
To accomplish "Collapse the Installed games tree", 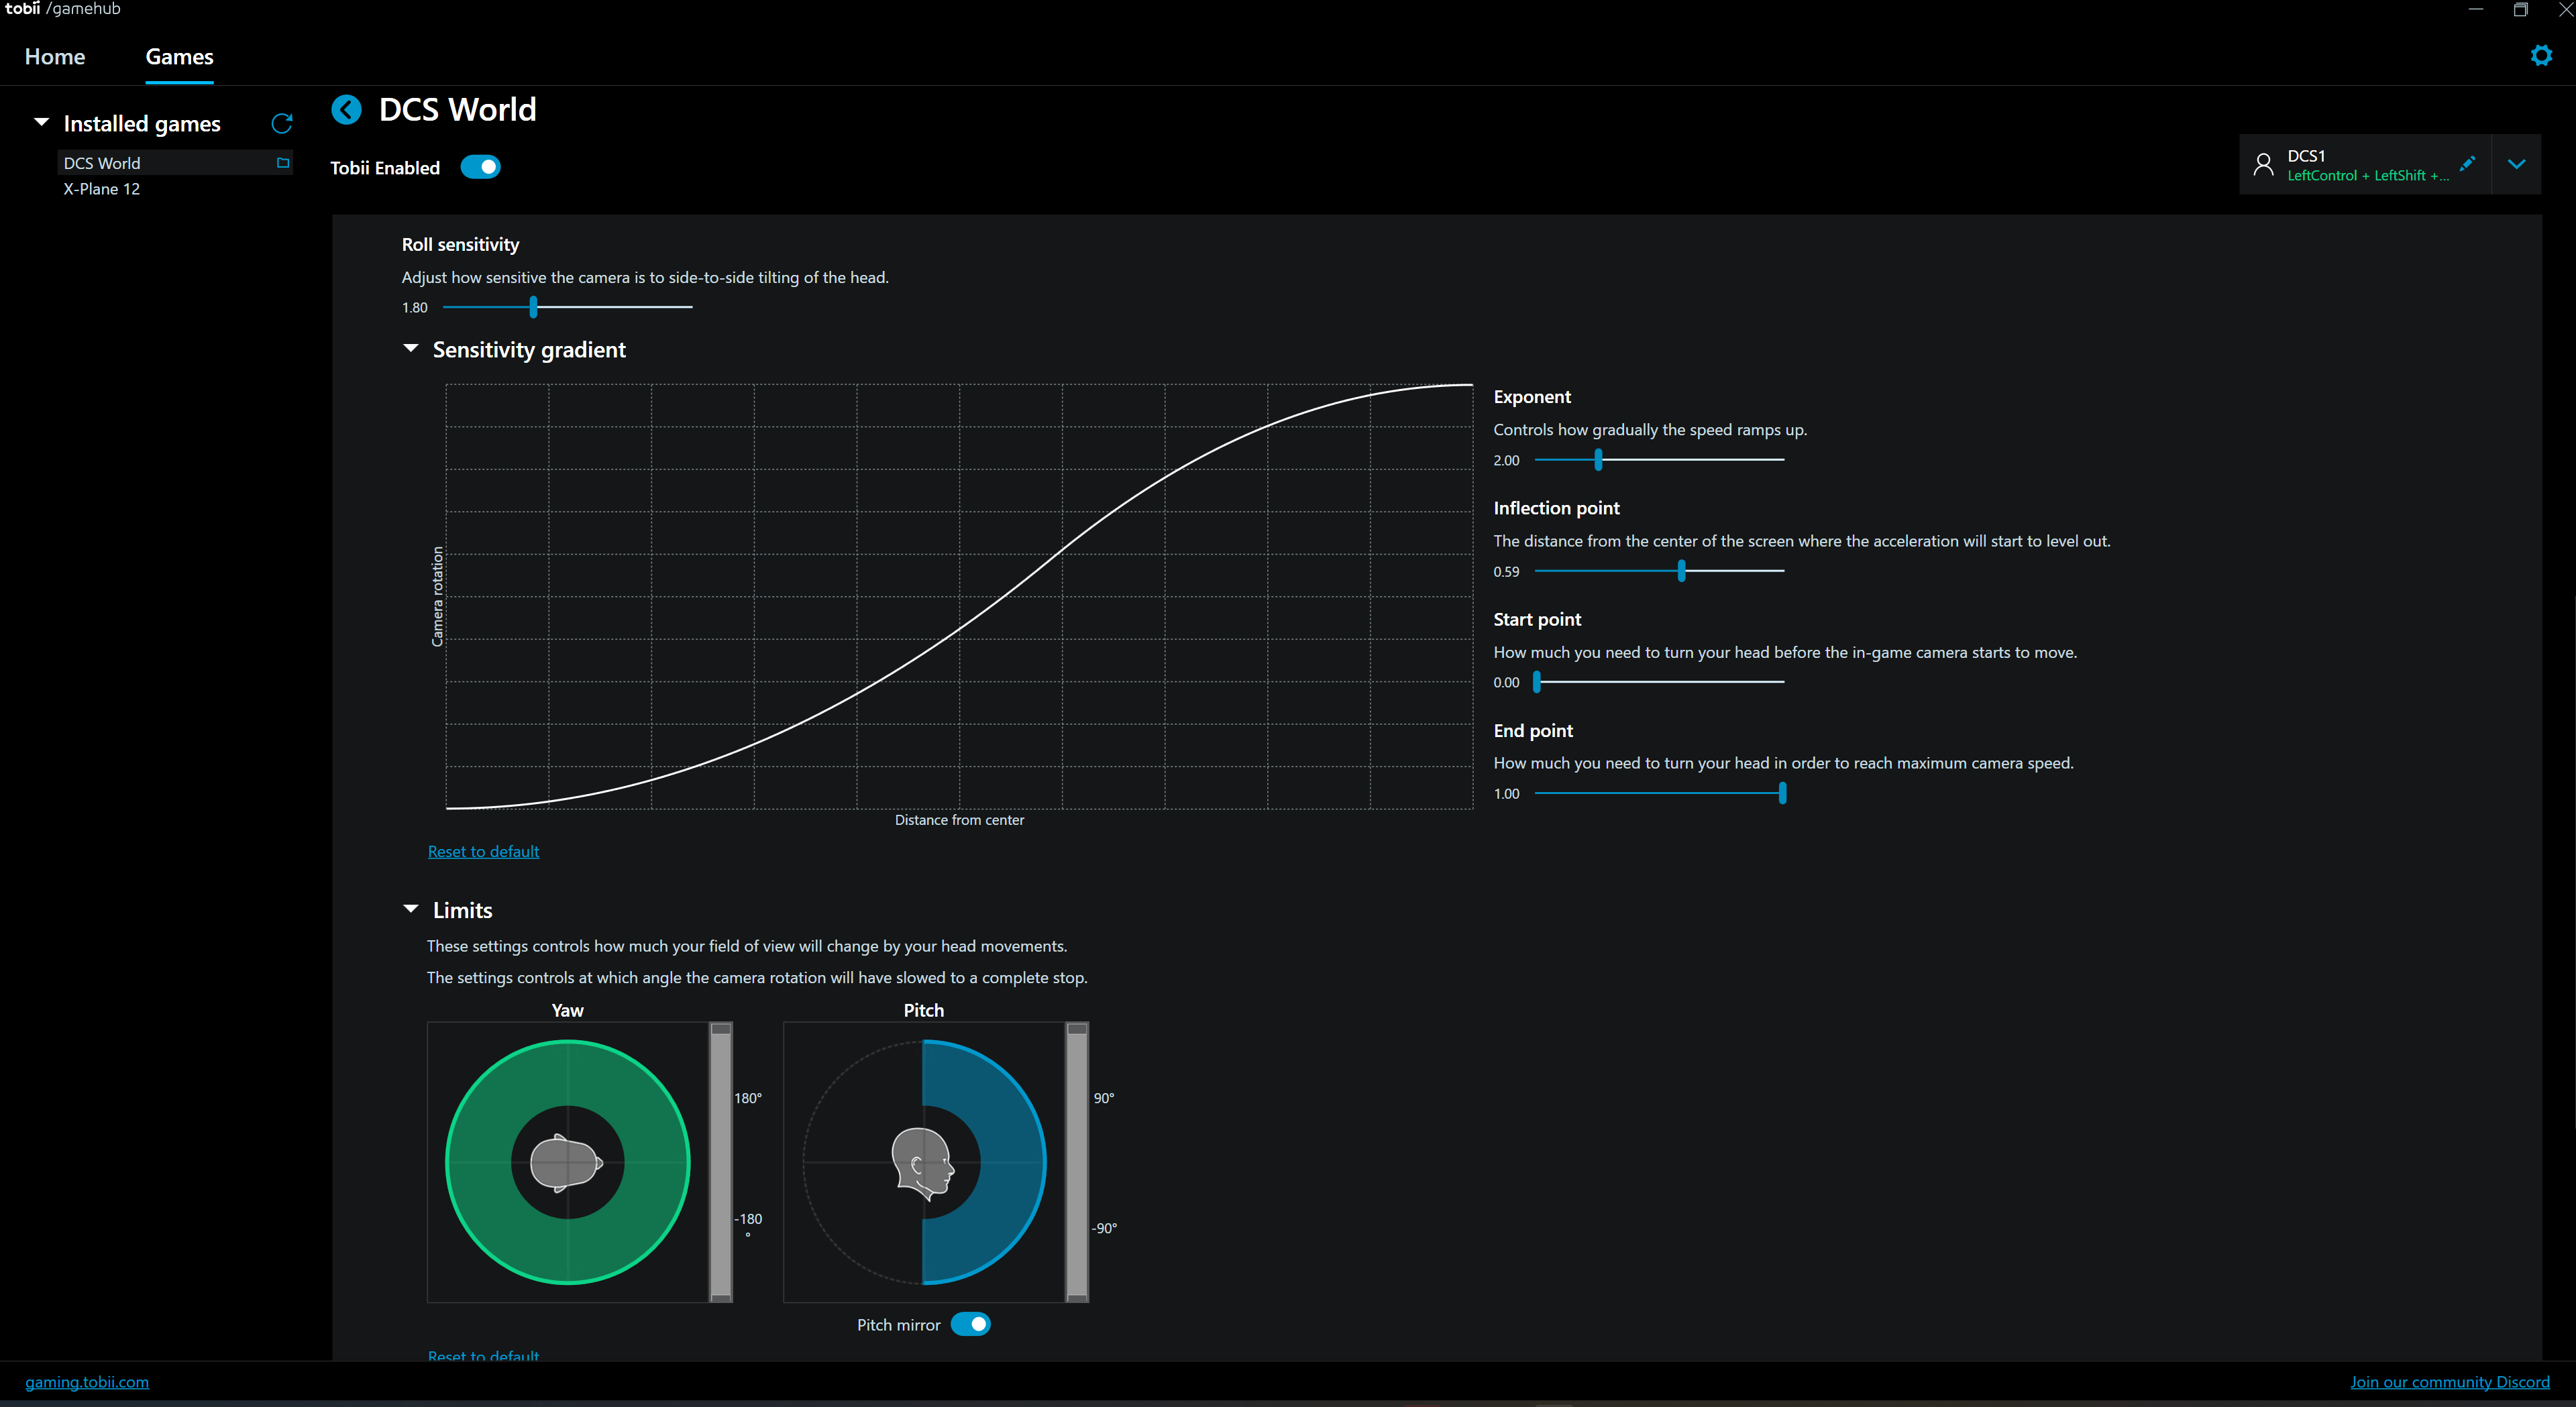I will click(x=42, y=123).
